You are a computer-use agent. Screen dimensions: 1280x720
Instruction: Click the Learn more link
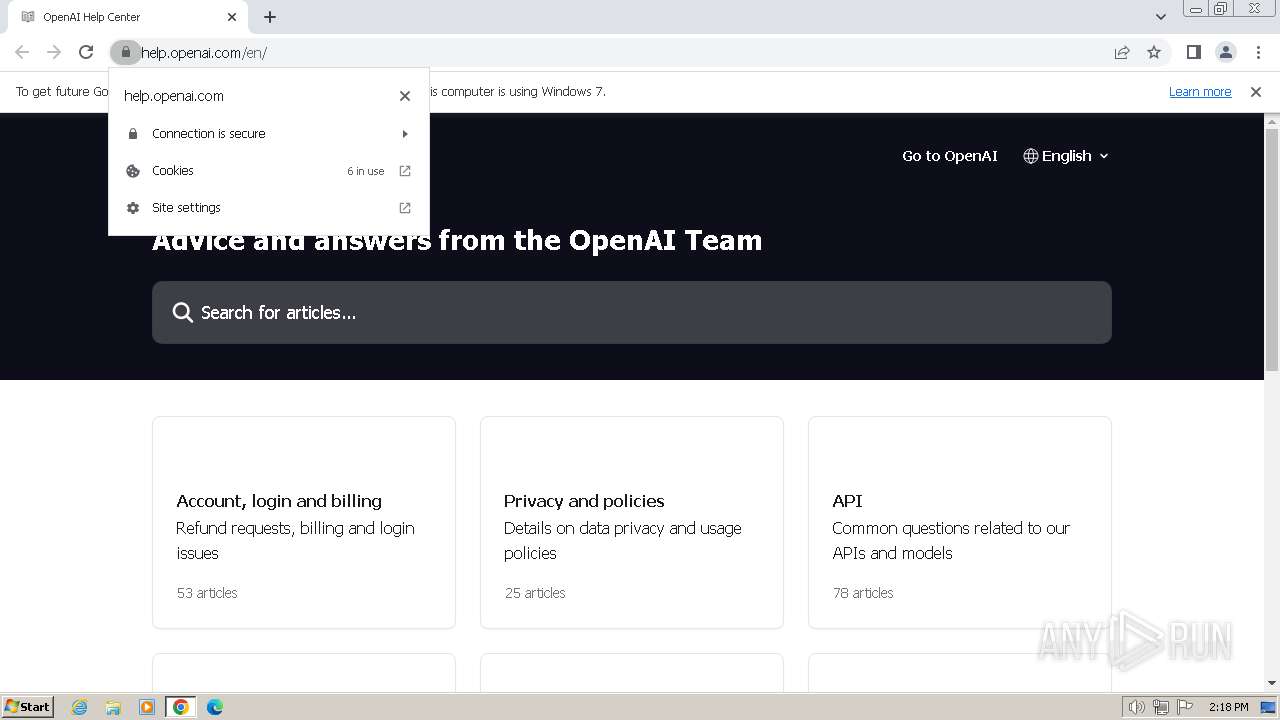pos(1200,92)
